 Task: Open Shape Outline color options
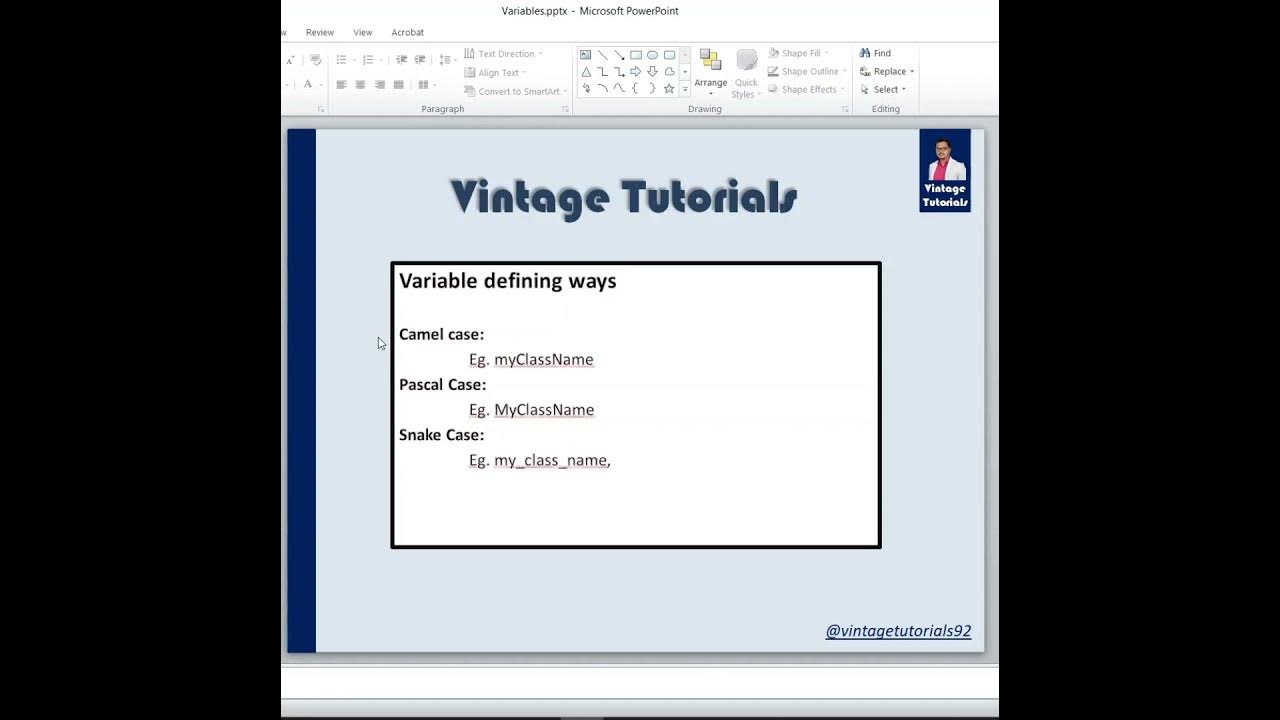pyautogui.click(x=806, y=71)
